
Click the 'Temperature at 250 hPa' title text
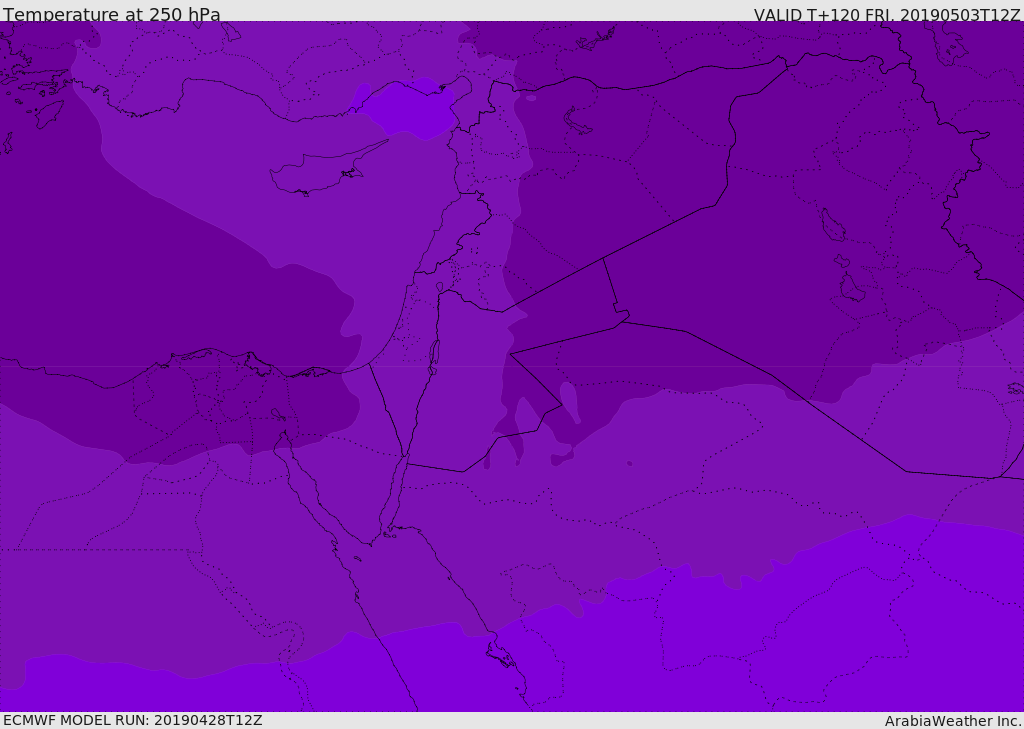112,14
